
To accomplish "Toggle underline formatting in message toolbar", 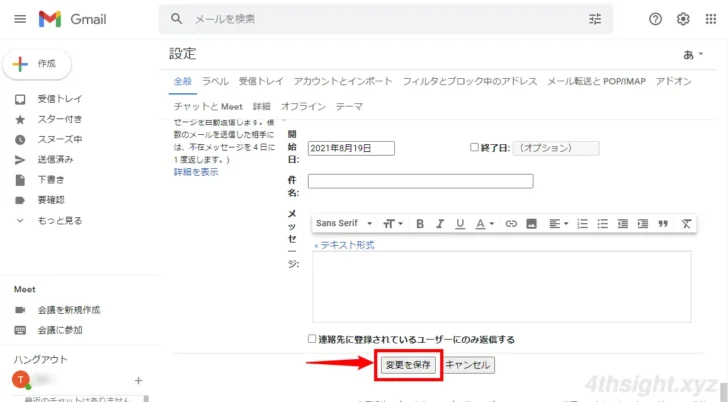I will click(x=460, y=224).
